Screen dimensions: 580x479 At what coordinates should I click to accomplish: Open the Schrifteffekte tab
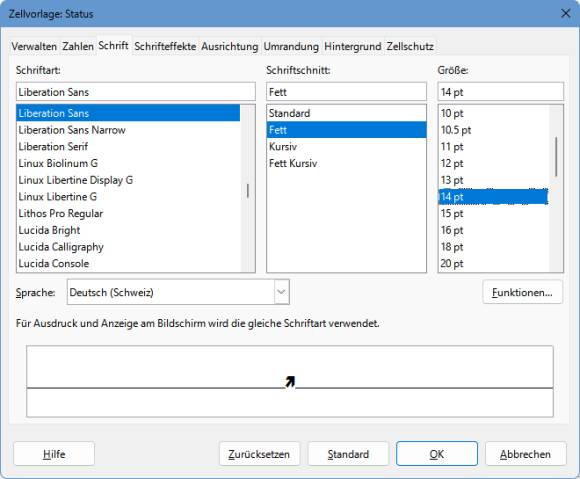tap(165, 47)
